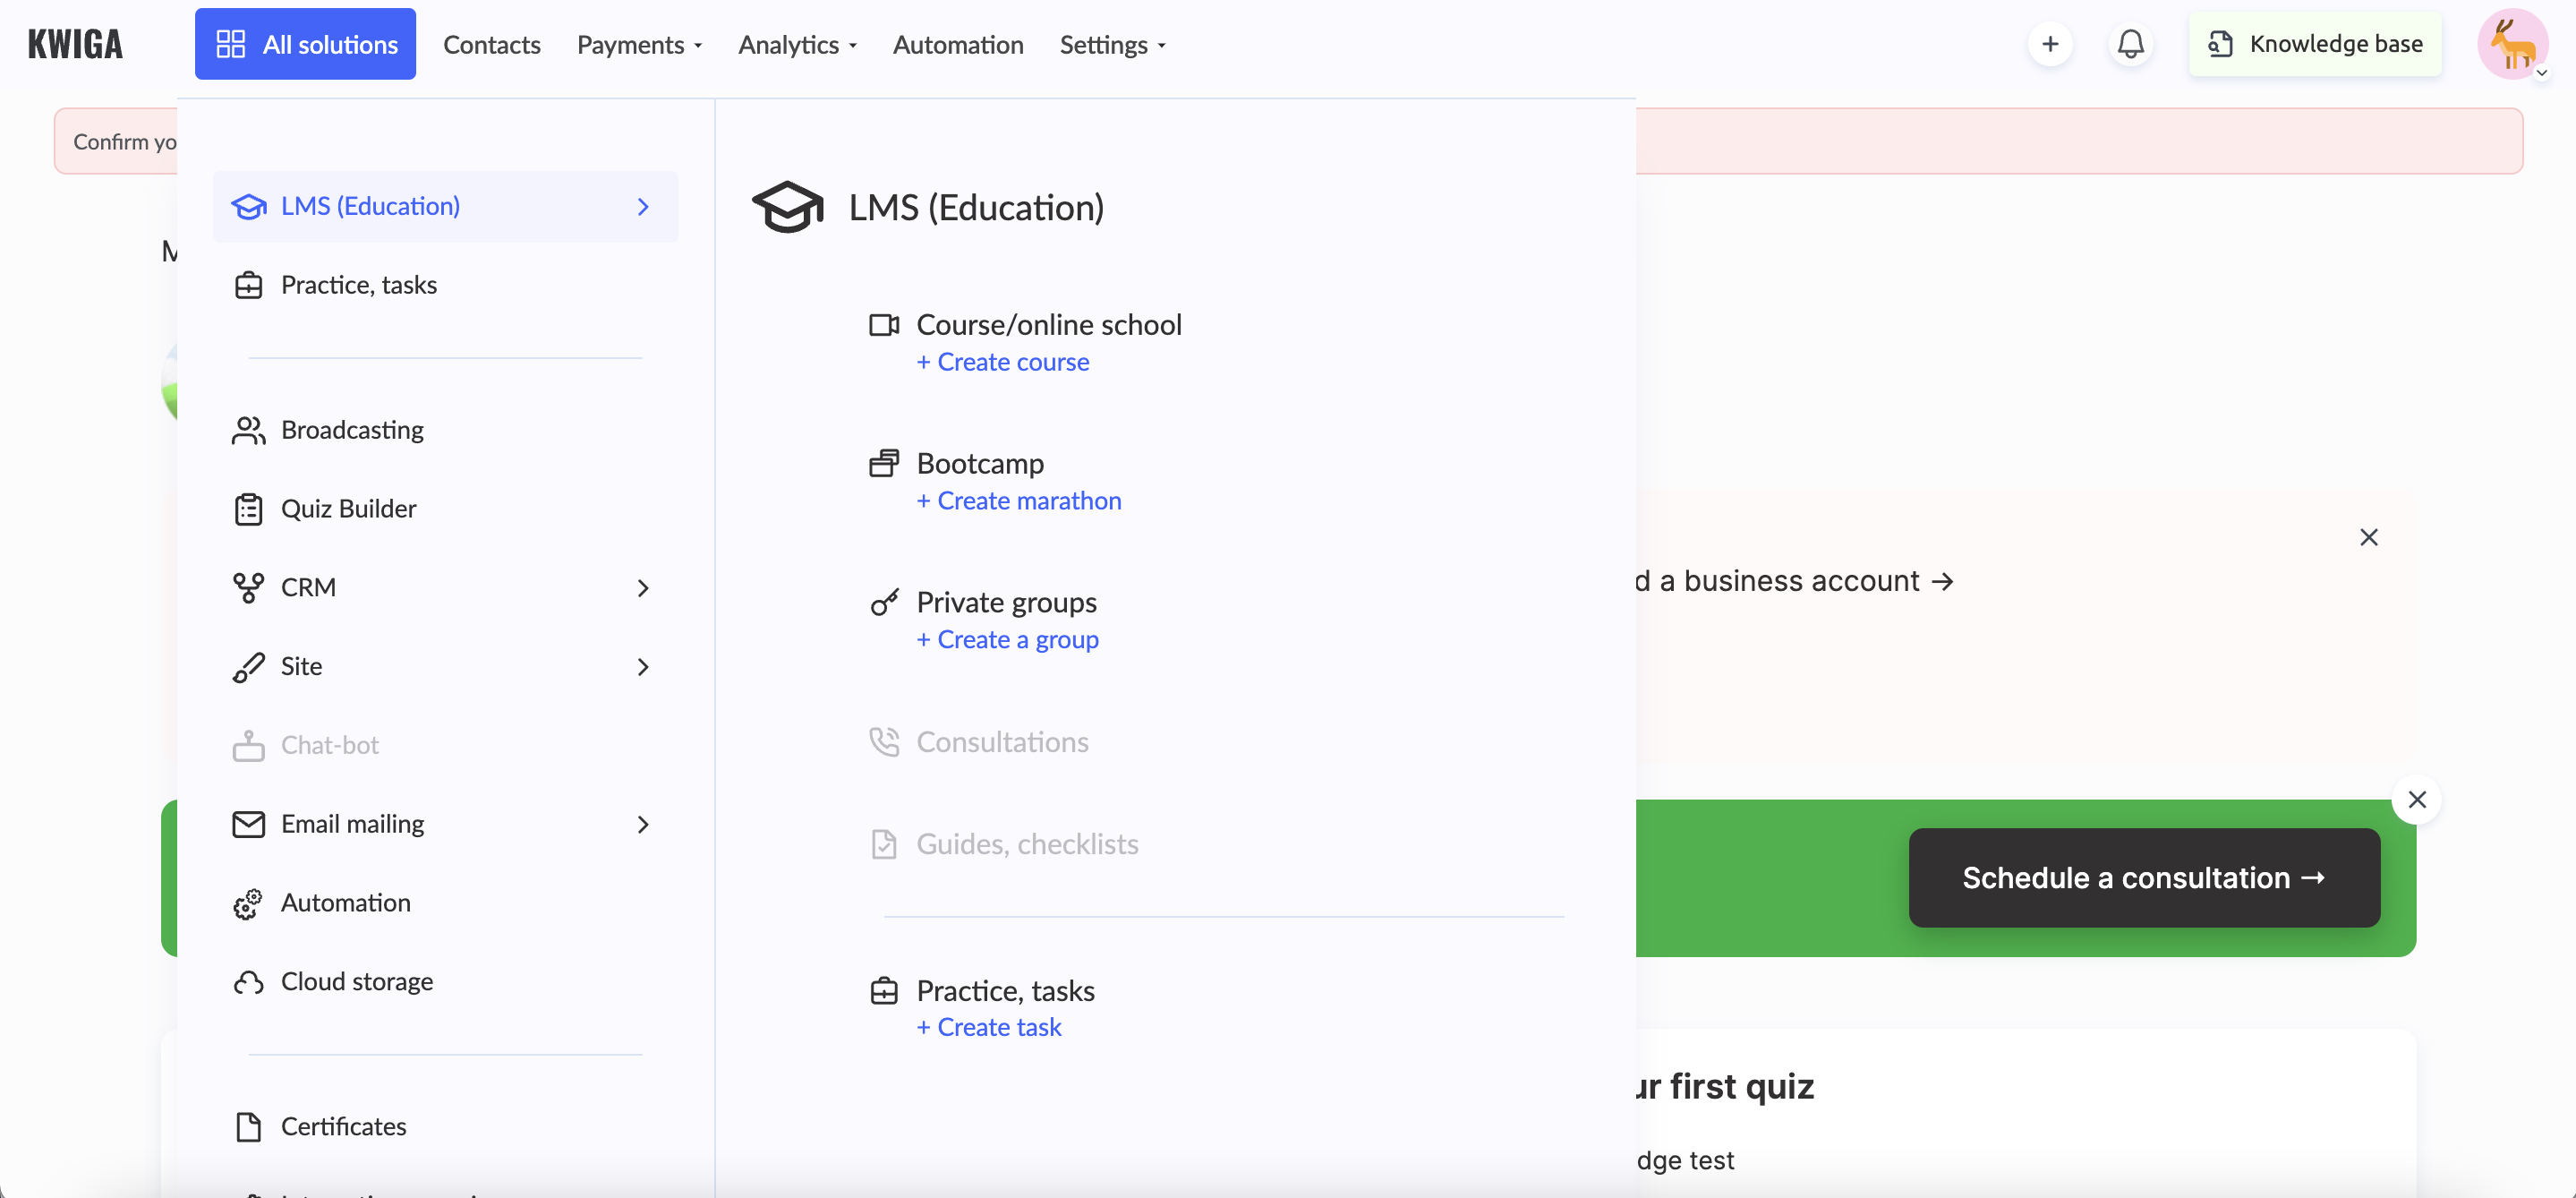Click the Automation top navigation item
The height and width of the screenshot is (1198, 2576).
958,43
